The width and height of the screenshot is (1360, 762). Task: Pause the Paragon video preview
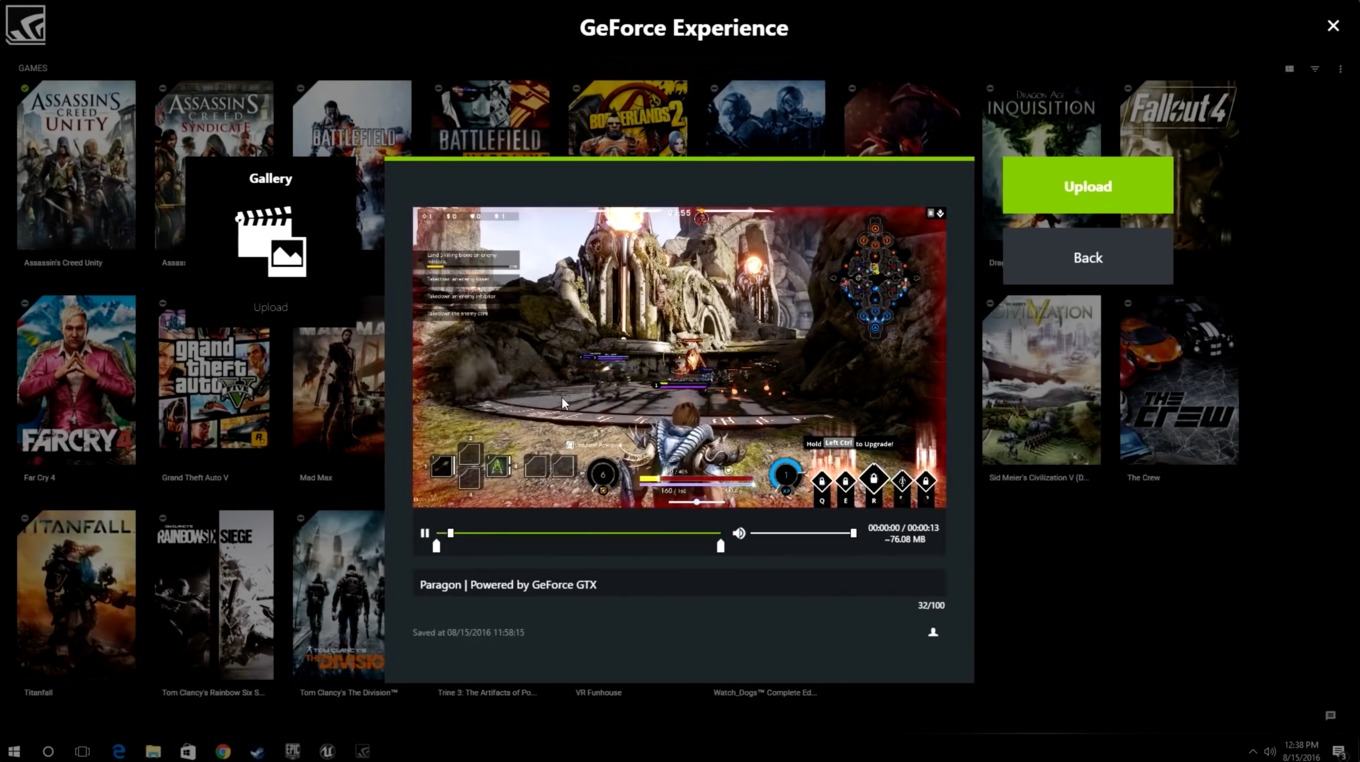click(x=425, y=533)
